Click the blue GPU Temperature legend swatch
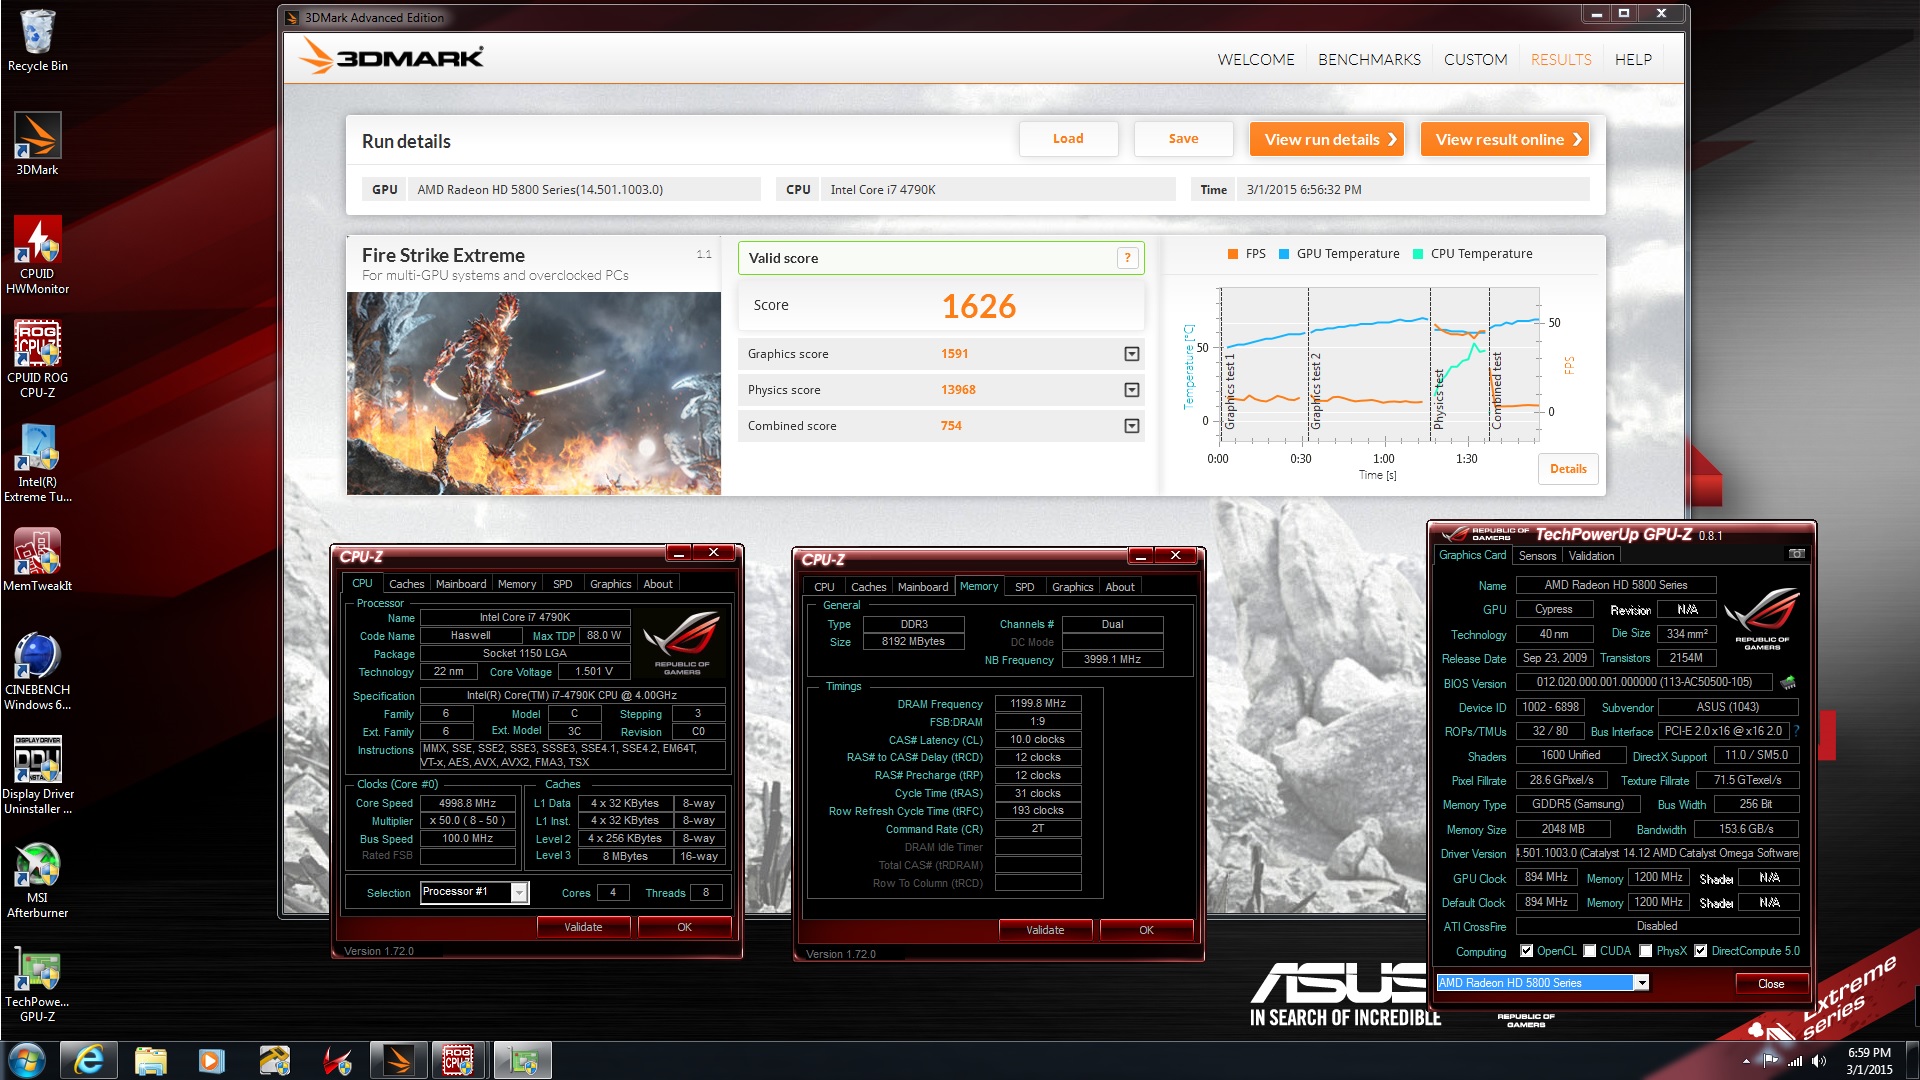Screen dimensions: 1920x1080 point(1285,254)
